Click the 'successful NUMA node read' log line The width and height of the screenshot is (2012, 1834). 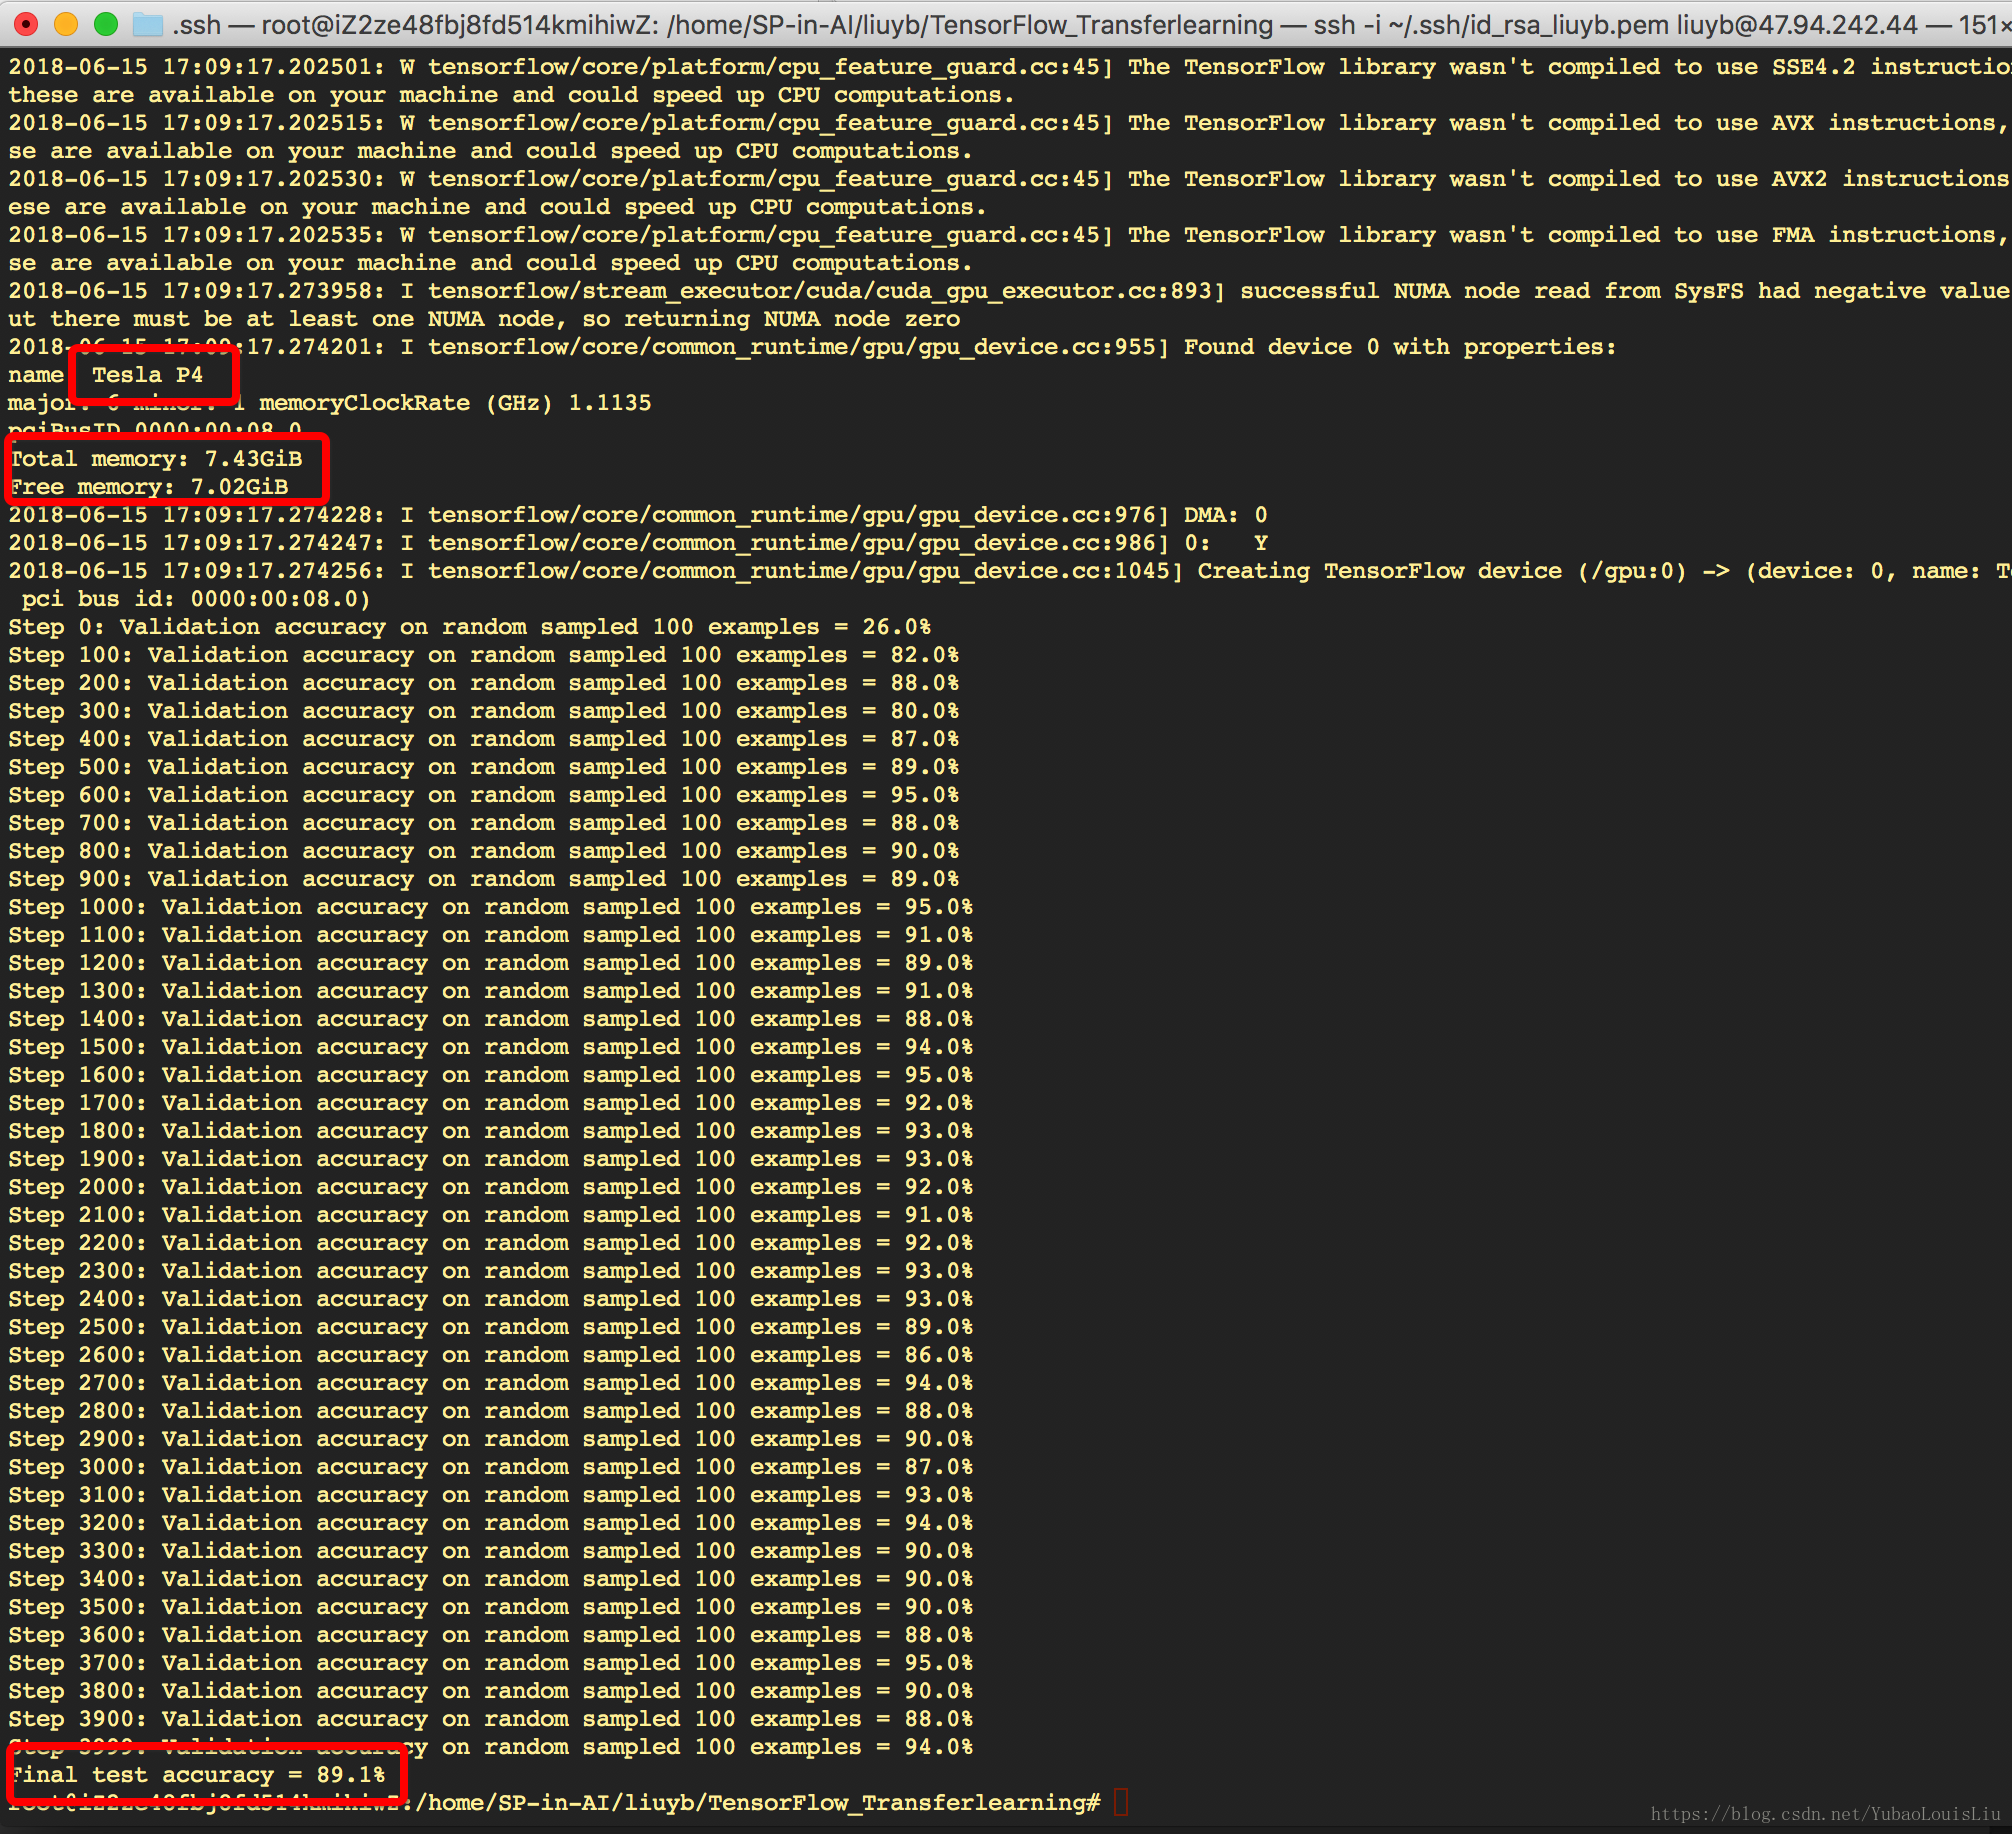tap(1010, 291)
